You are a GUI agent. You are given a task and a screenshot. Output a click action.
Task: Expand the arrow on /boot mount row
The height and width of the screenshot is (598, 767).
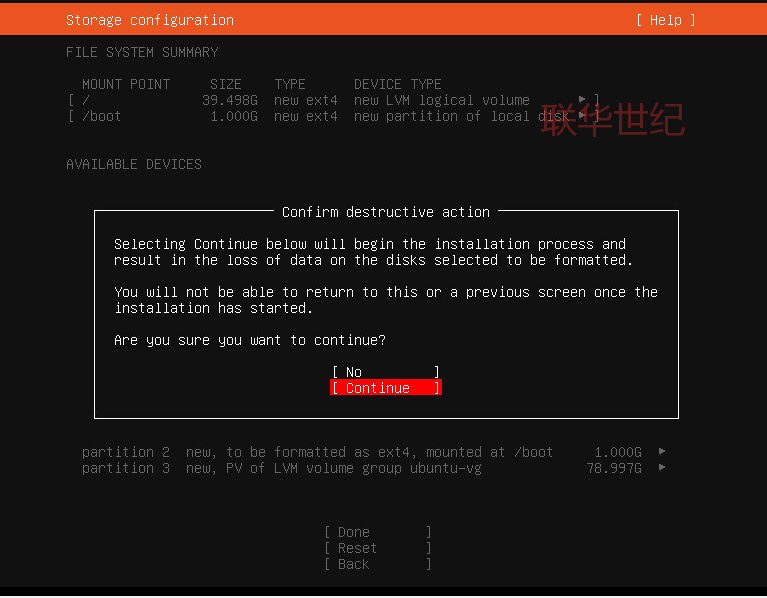[x=582, y=115]
